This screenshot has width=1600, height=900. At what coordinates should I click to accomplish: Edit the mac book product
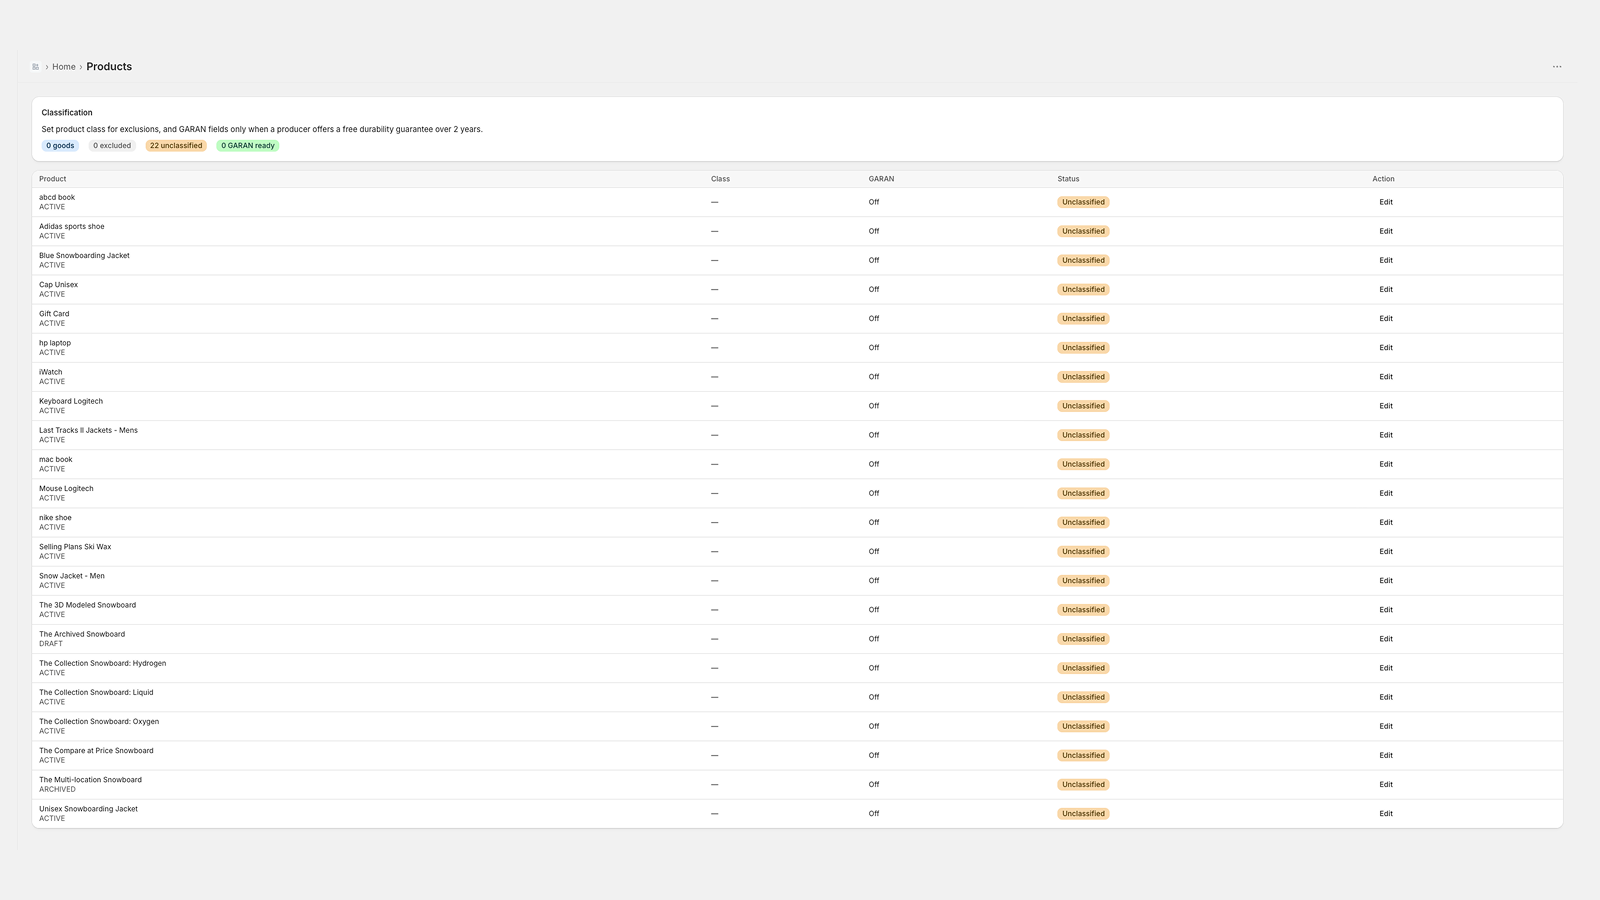click(x=1386, y=464)
